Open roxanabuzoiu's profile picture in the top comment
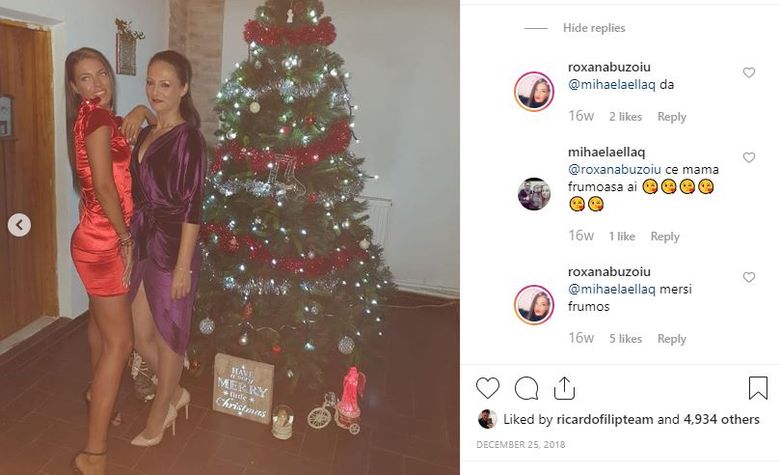The image size is (780, 475). pos(534,92)
